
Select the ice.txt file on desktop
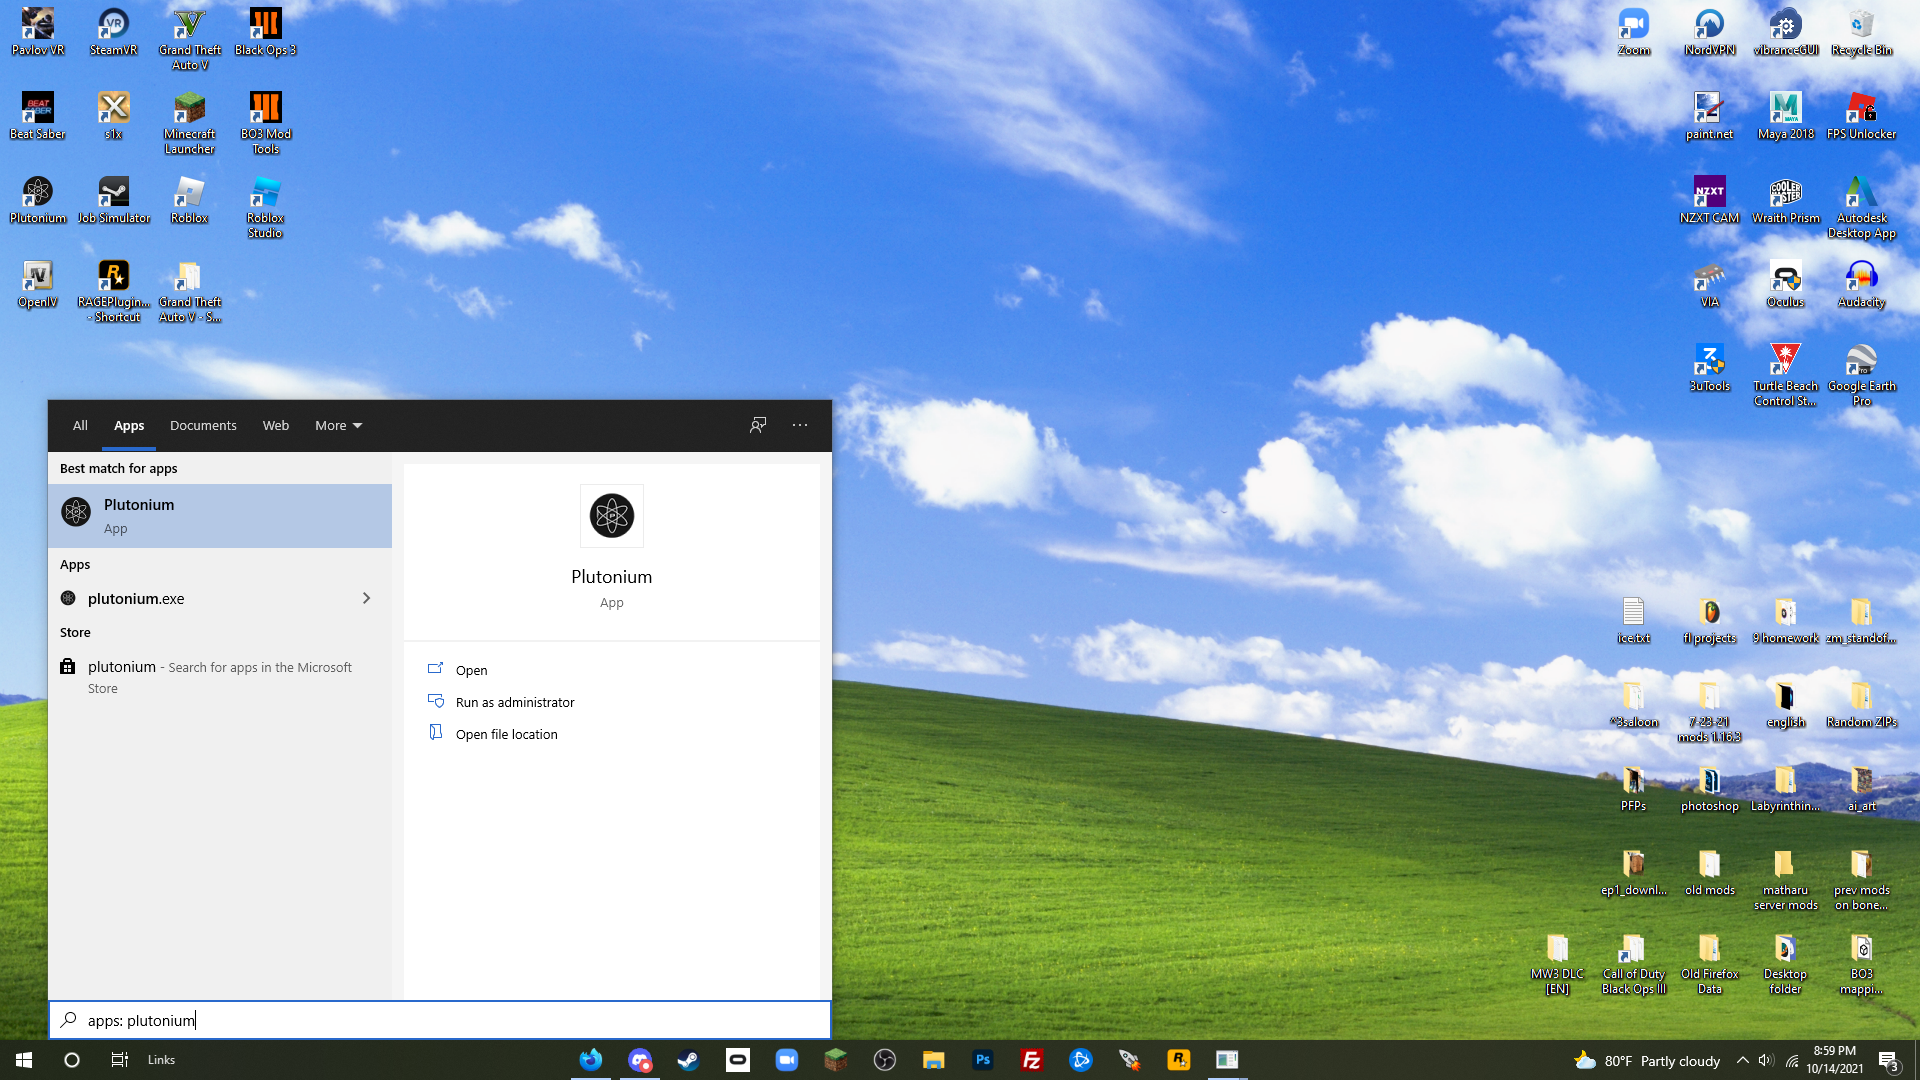1634,620
